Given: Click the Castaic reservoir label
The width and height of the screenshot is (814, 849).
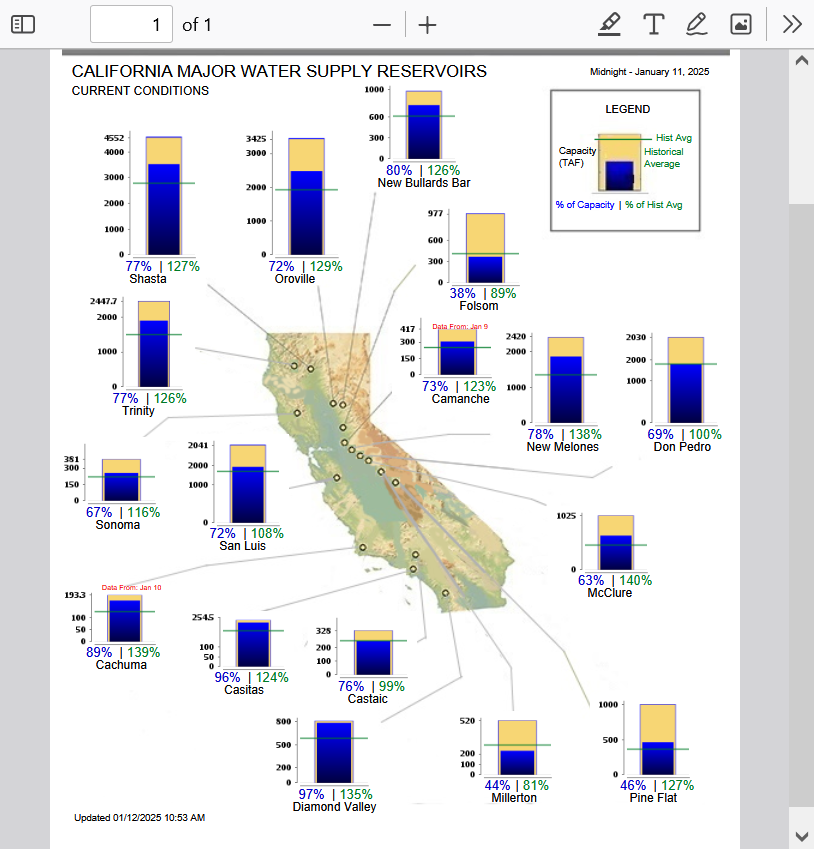Looking at the screenshot, I should click(368, 699).
